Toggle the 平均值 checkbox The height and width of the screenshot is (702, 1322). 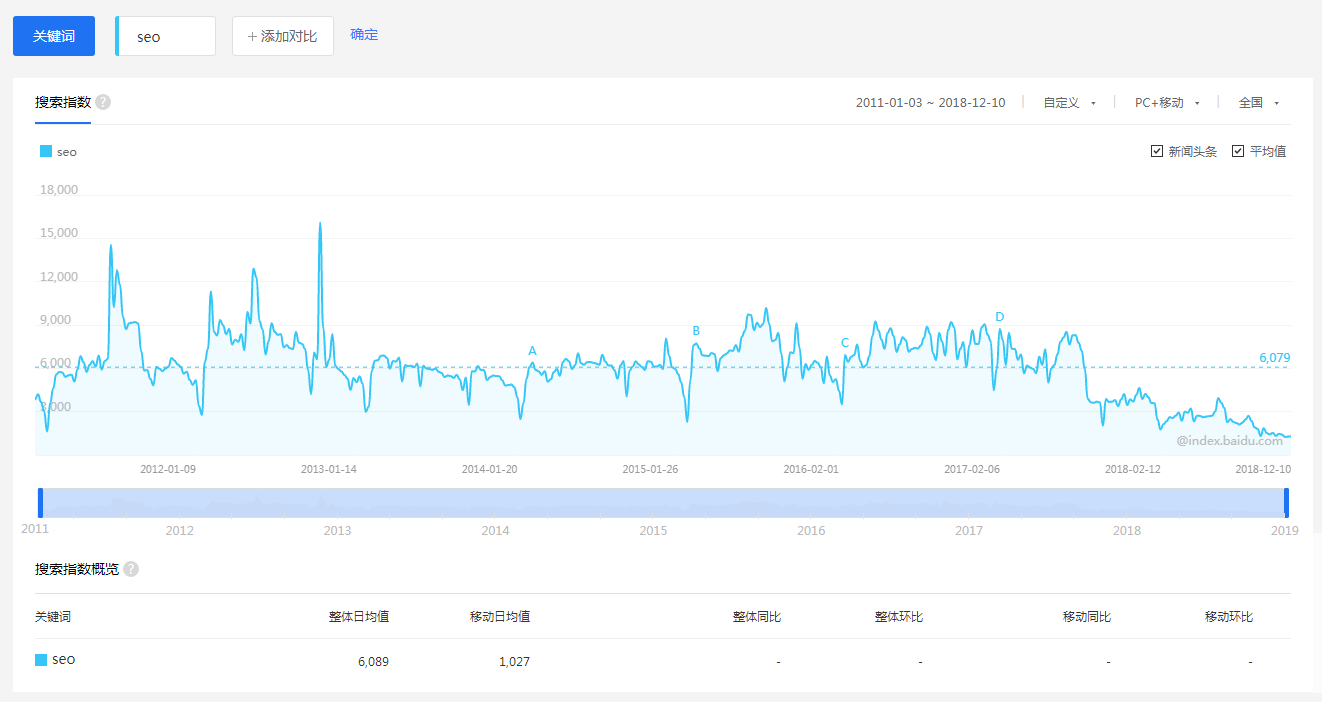click(x=1238, y=151)
